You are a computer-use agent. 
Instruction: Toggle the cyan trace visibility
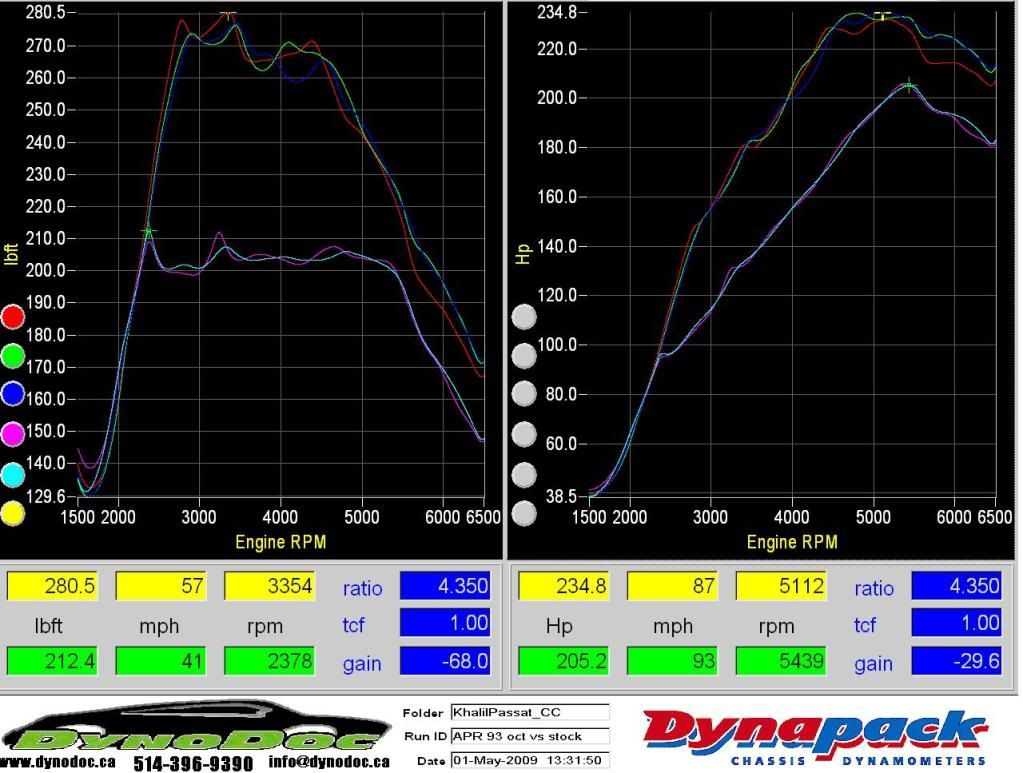point(12,473)
